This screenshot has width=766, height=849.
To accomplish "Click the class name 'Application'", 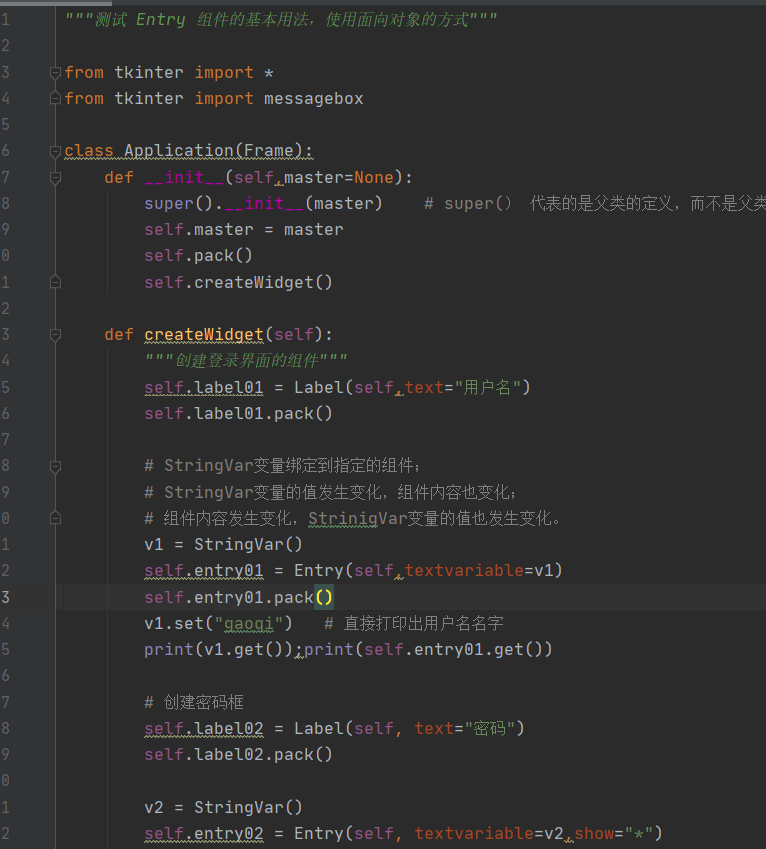I will coord(179,151).
